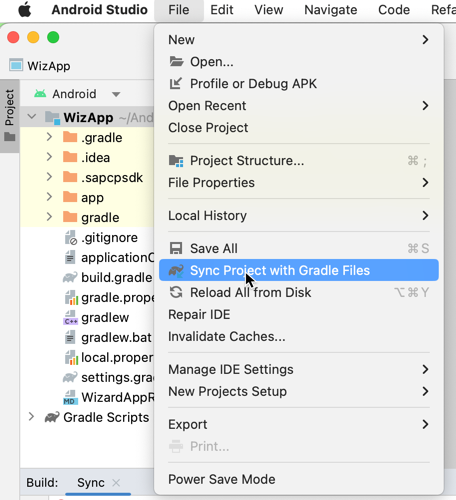Open the Project tool window tab
This screenshot has width=456, height=500.
10,116
